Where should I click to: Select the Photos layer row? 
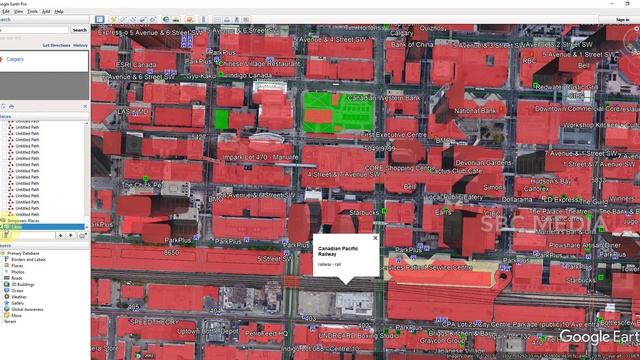(18, 272)
